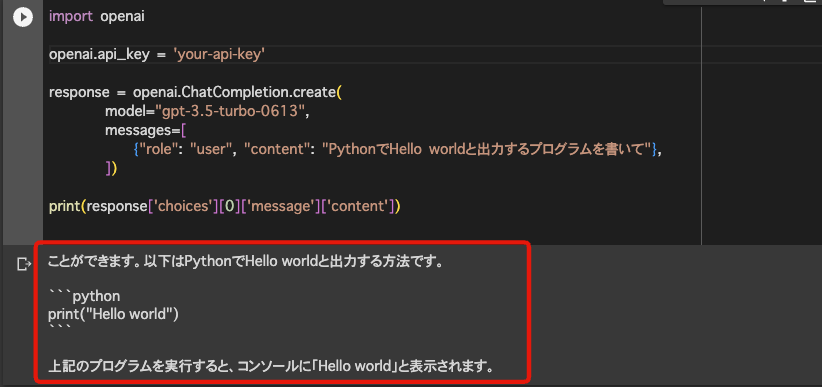Image resolution: width=822 pixels, height=387 pixels.
Task: Click the first Japanese output line
Action: [x=246, y=261]
